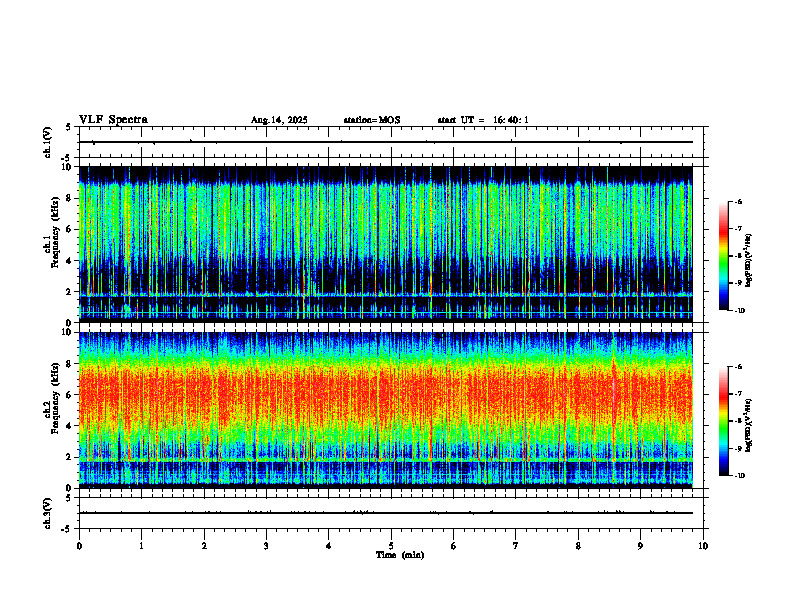The width and height of the screenshot is (792, 612).
Task: Click the time axis tick label "1"
Action: tap(141, 546)
